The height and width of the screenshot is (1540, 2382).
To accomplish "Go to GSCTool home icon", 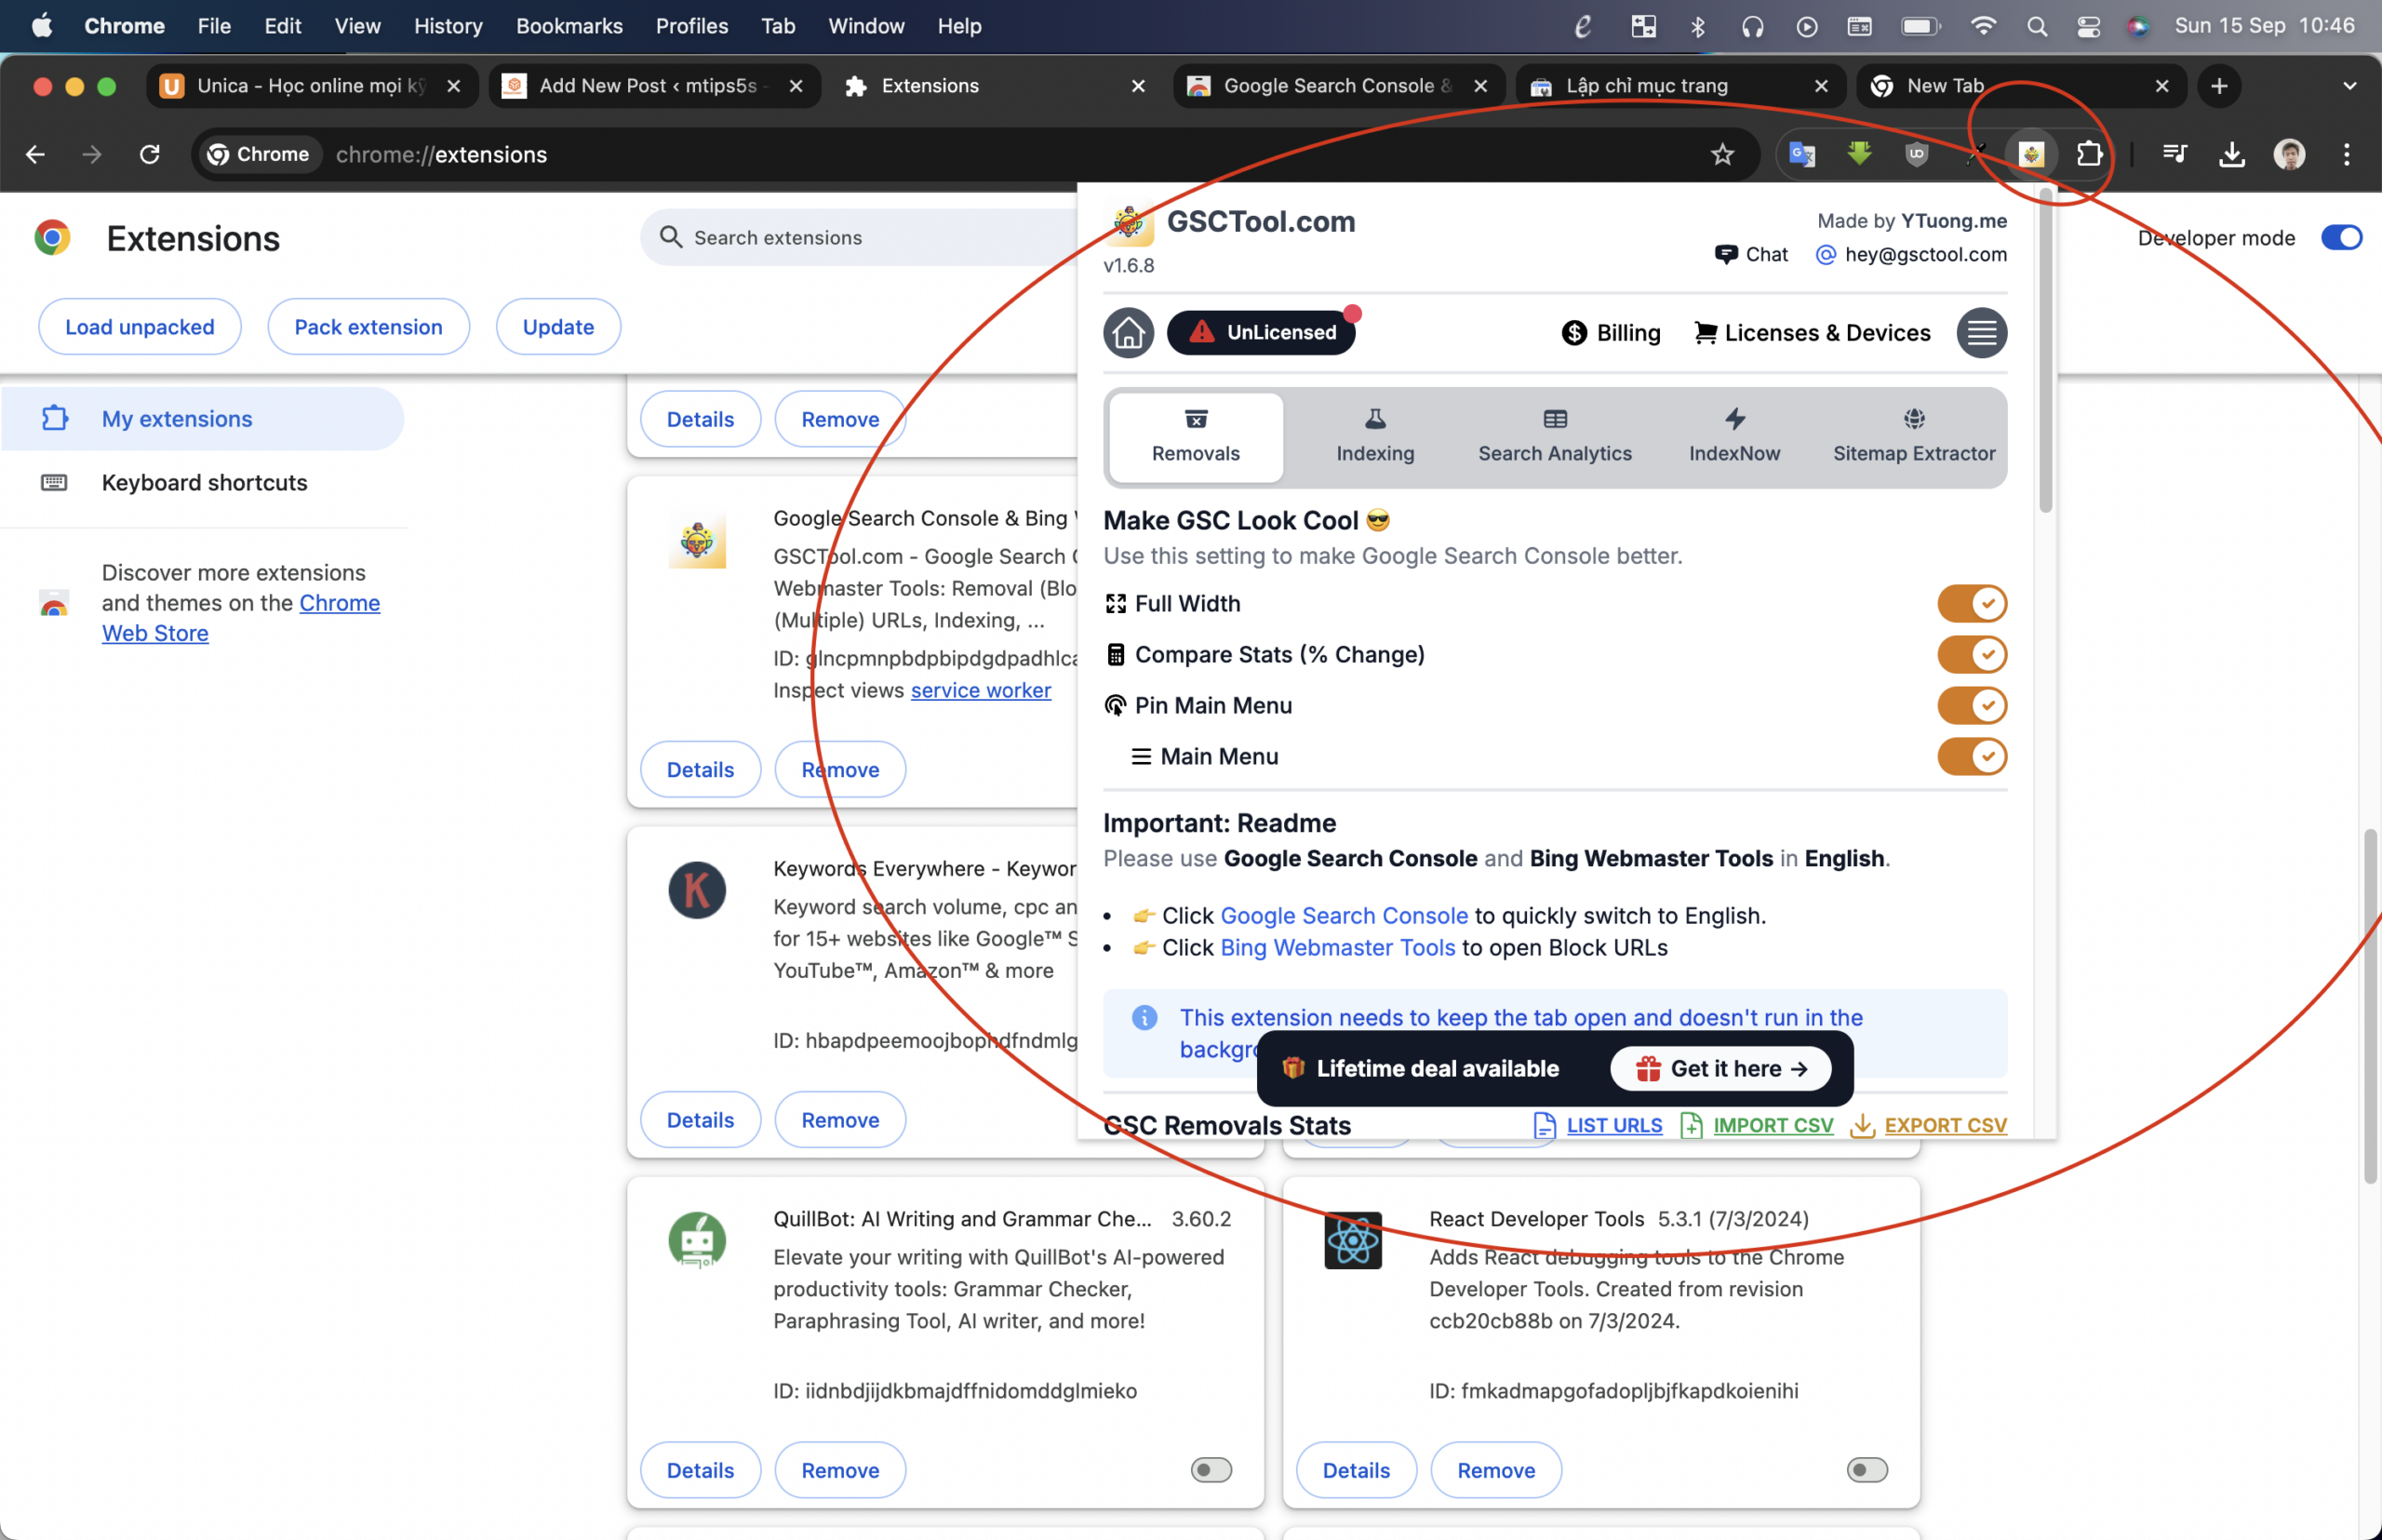I will click(1128, 333).
